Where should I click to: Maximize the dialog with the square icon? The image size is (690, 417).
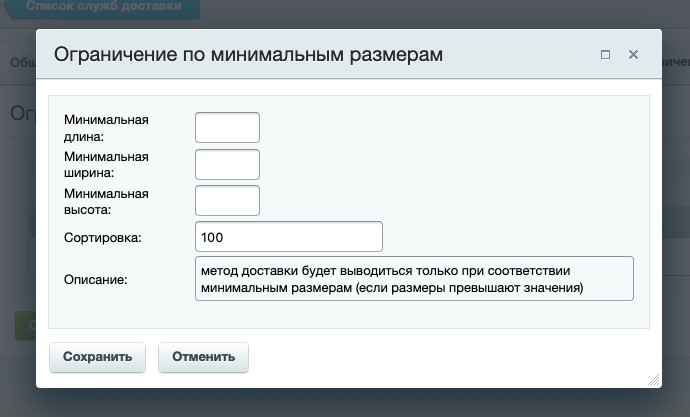(605, 55)
